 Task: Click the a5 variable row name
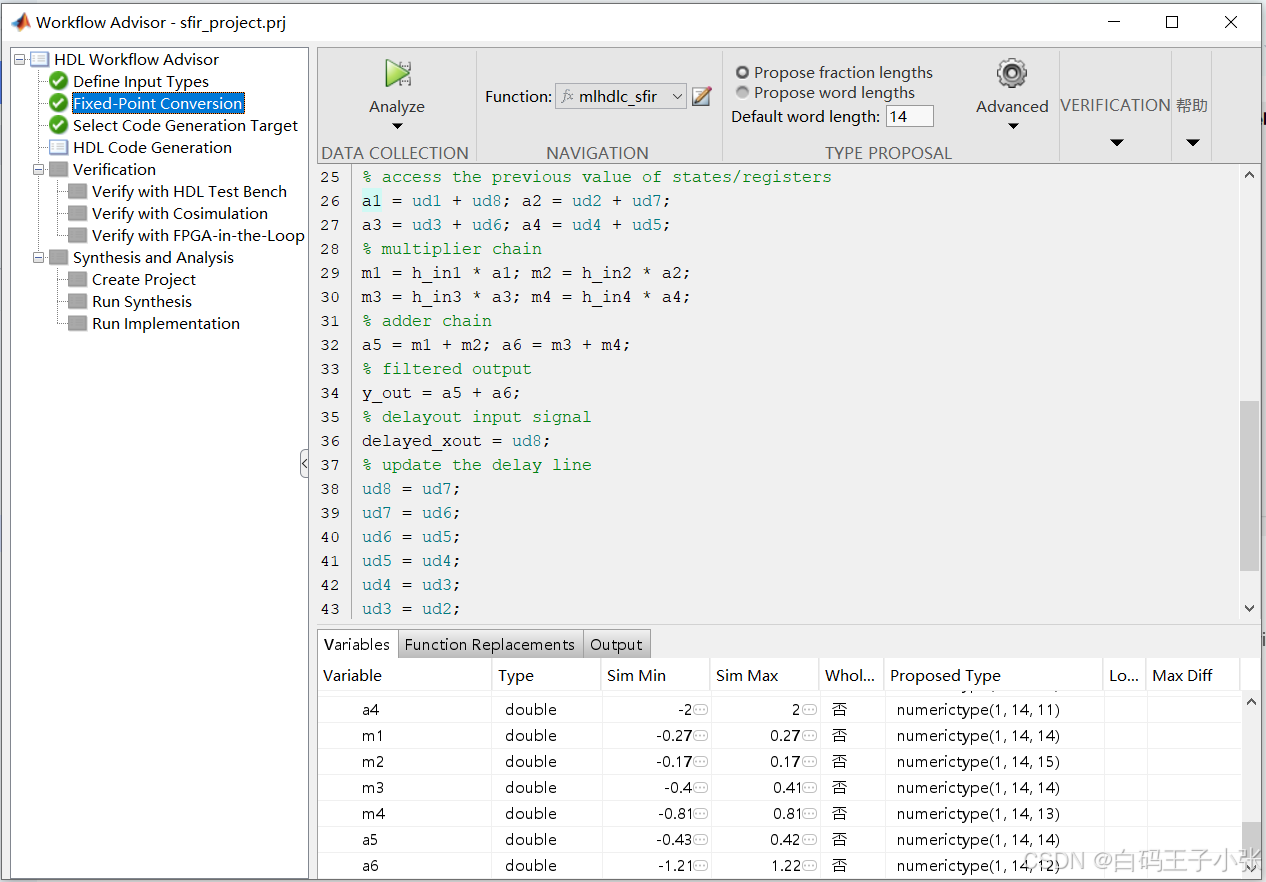coord(370,839)
